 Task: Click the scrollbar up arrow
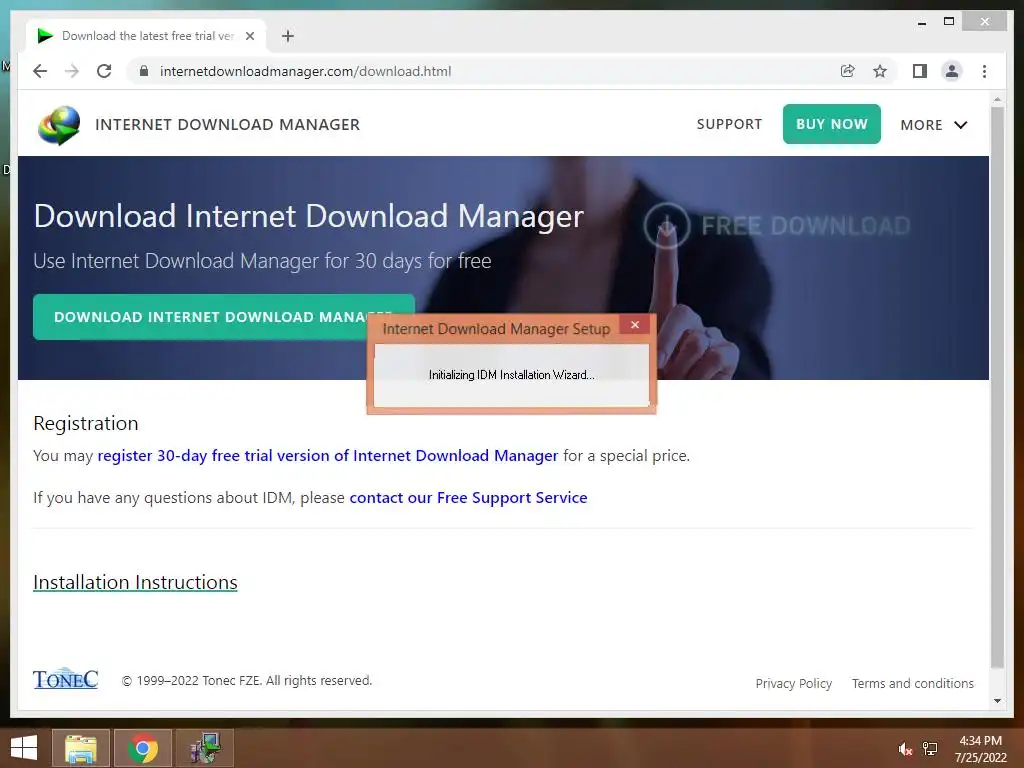(997, 99)
